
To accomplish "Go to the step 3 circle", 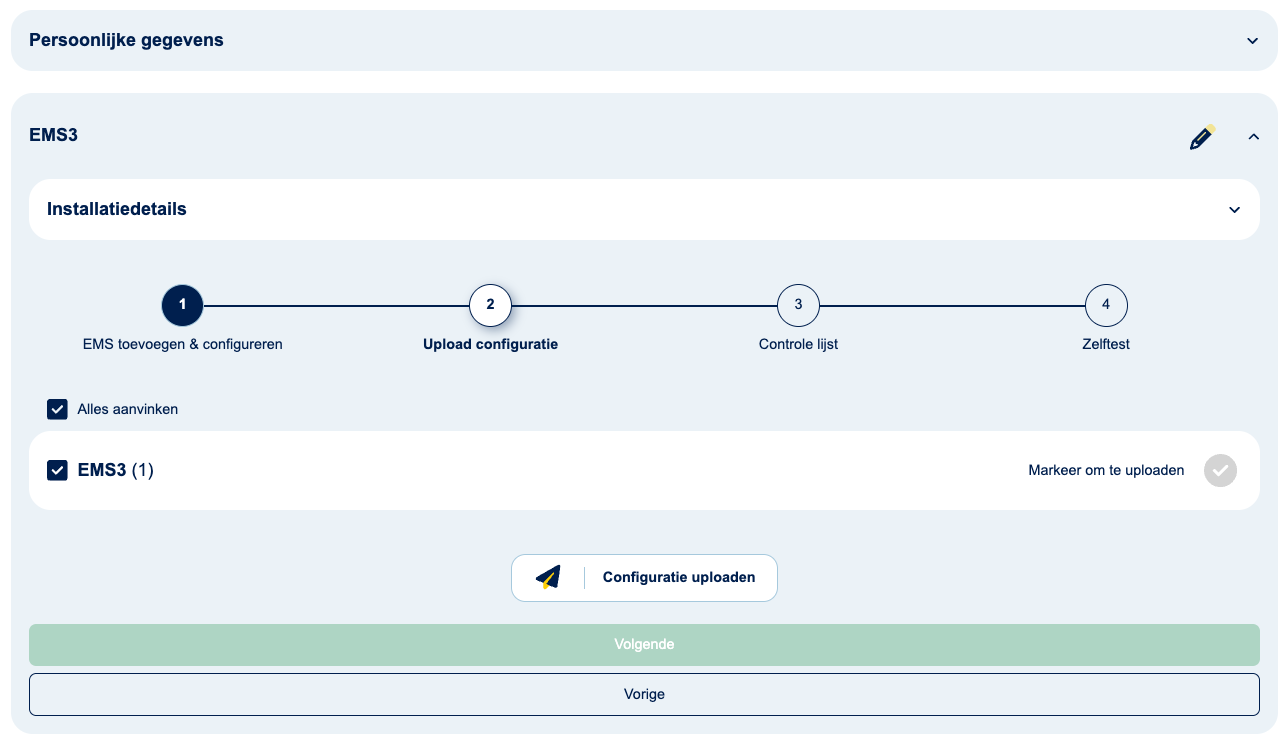I will [x=798, y=305].
